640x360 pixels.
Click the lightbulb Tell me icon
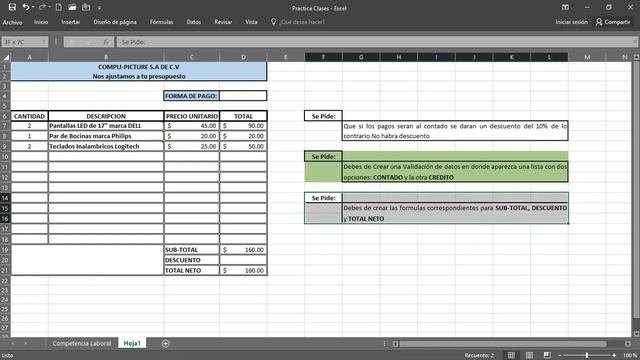pos(273,22)
